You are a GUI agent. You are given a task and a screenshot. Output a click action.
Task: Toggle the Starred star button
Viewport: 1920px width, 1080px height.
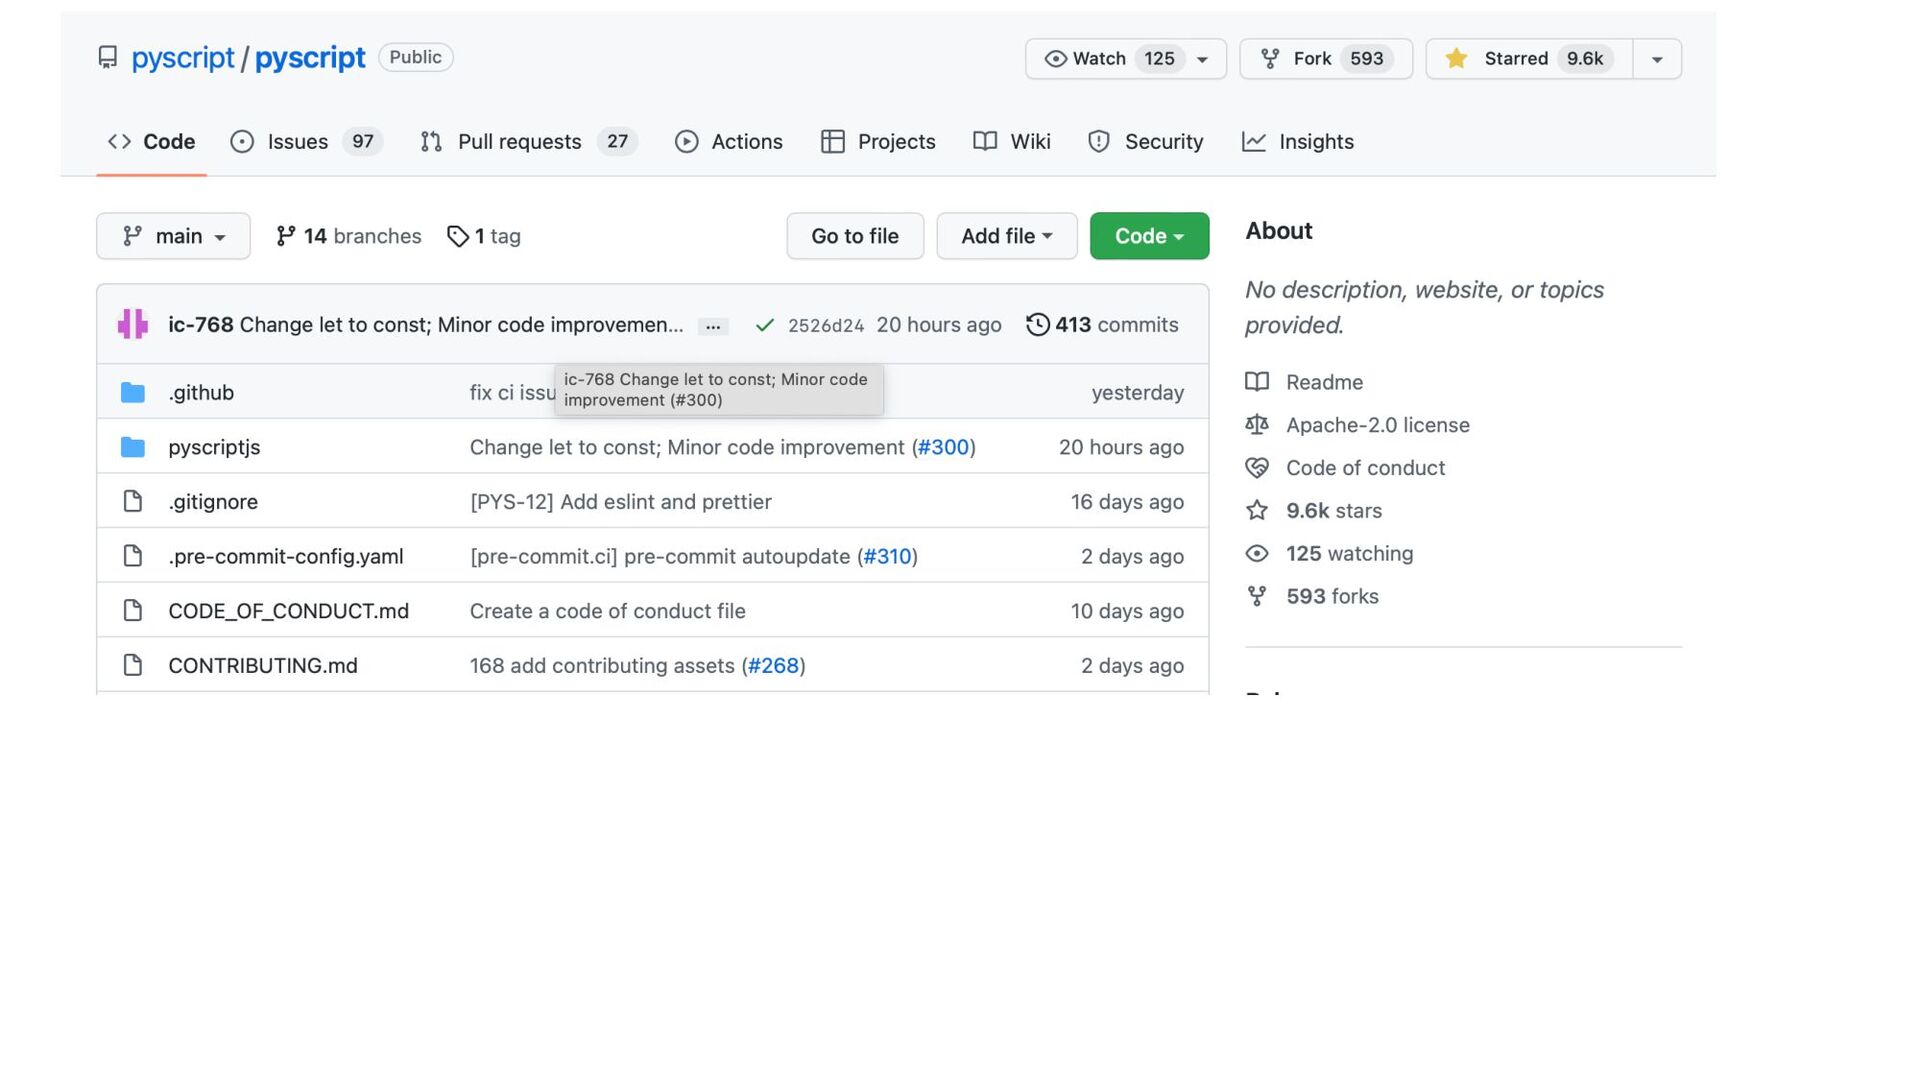(x=1528, y=59)
